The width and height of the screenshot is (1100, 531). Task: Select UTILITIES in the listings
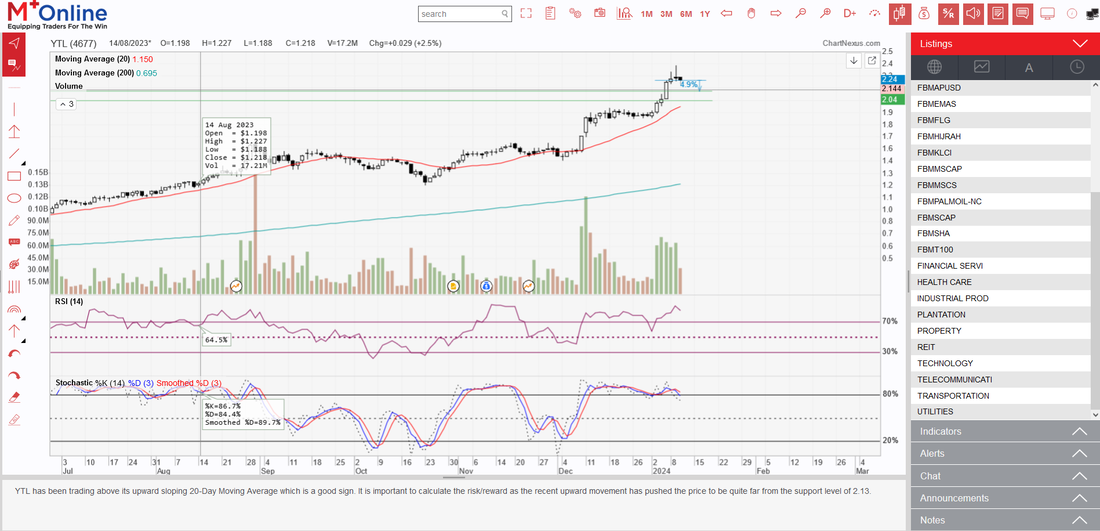click(x=1001, y=412)
